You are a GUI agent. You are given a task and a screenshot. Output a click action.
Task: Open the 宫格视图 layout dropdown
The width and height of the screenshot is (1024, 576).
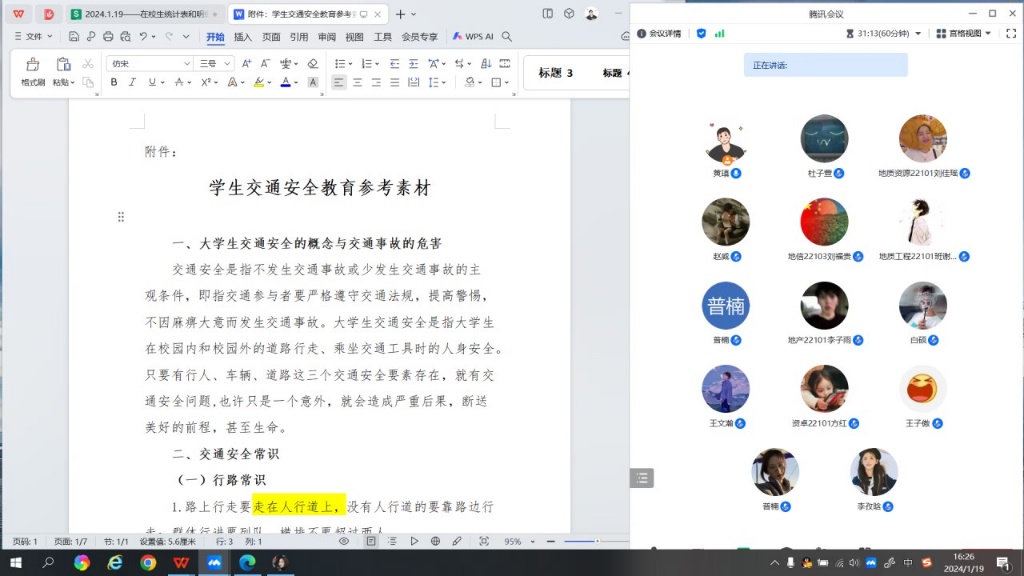(965, 33)
